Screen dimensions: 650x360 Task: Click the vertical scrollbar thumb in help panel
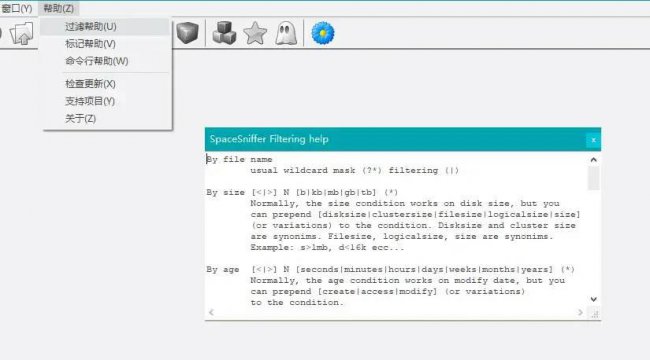tap(594, 178)
